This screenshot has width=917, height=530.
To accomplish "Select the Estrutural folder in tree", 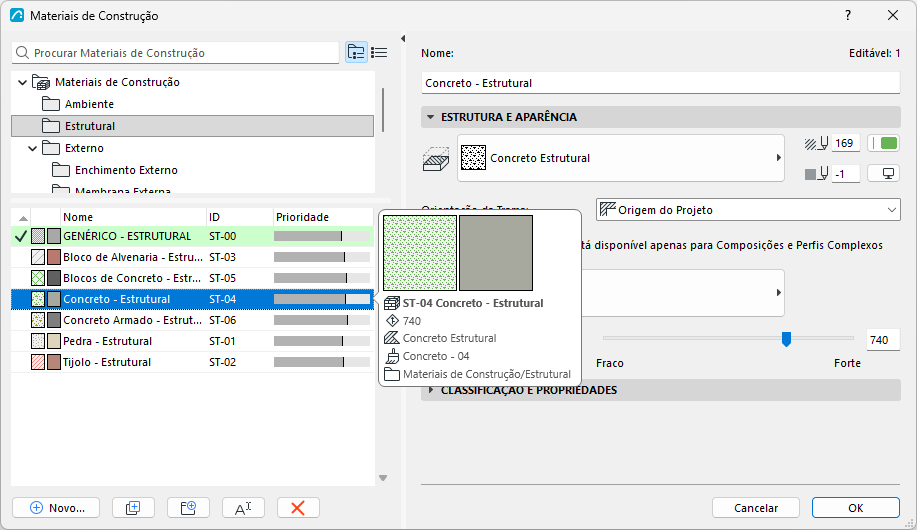I will (192, 126).
